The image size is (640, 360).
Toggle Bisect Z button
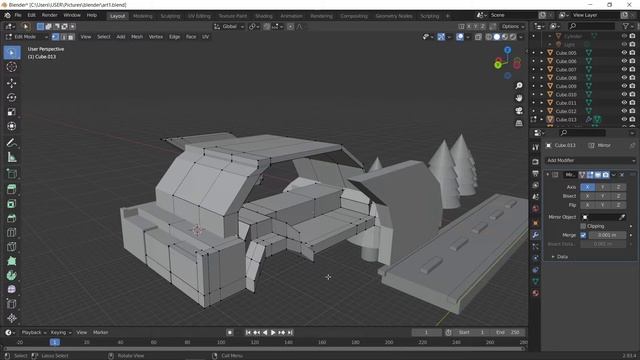click(x=618, y=196)
